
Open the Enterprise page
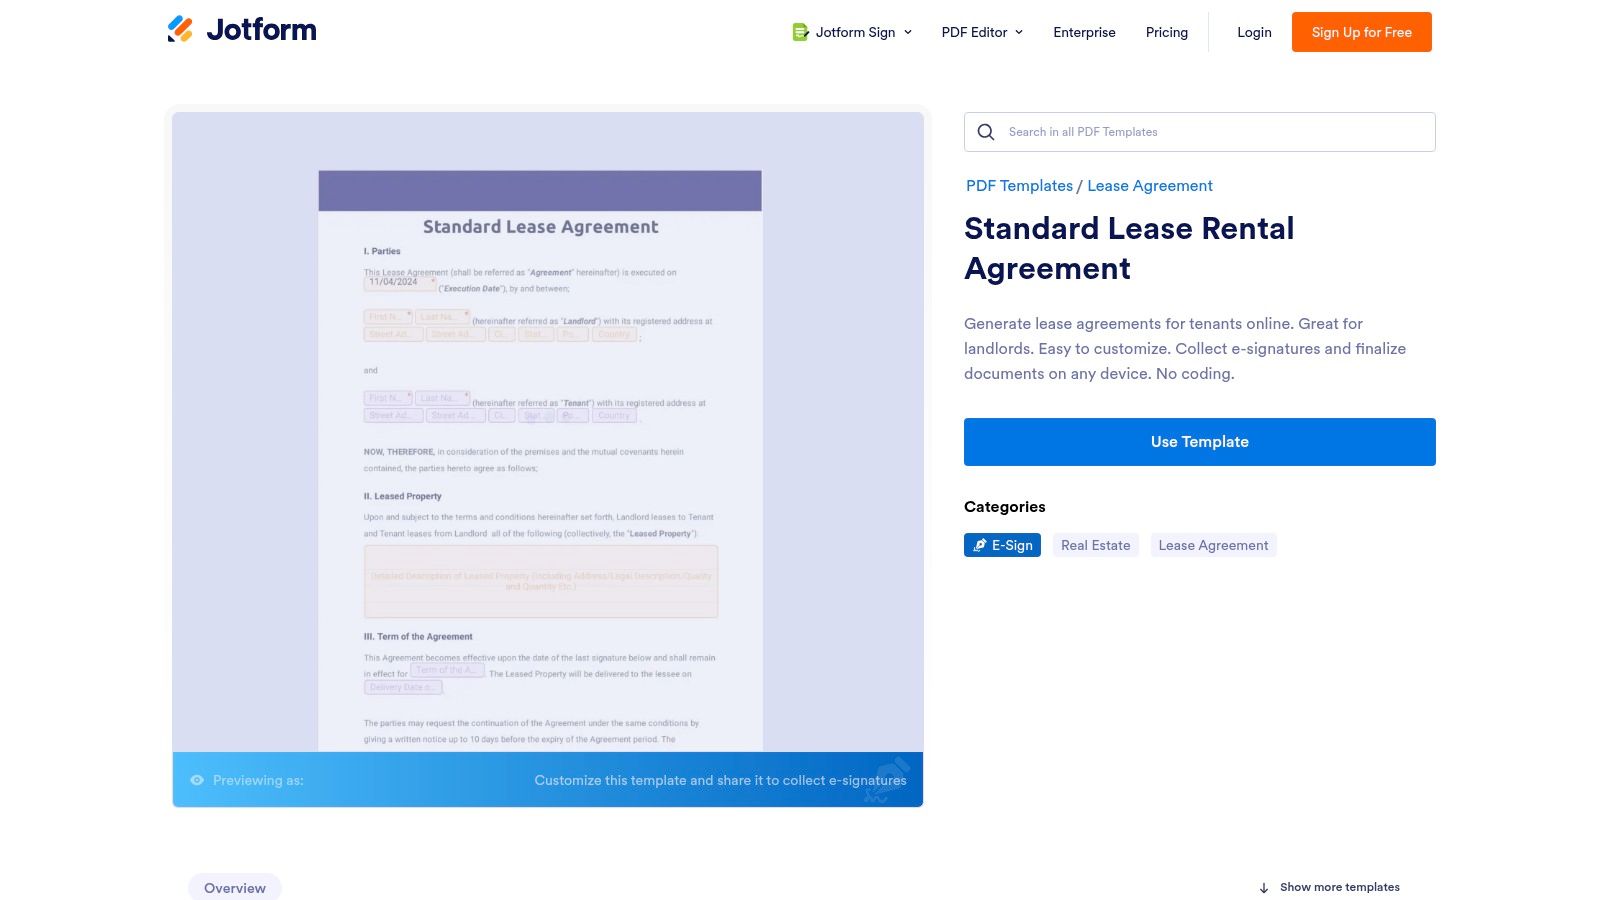tap(1084, 31)
